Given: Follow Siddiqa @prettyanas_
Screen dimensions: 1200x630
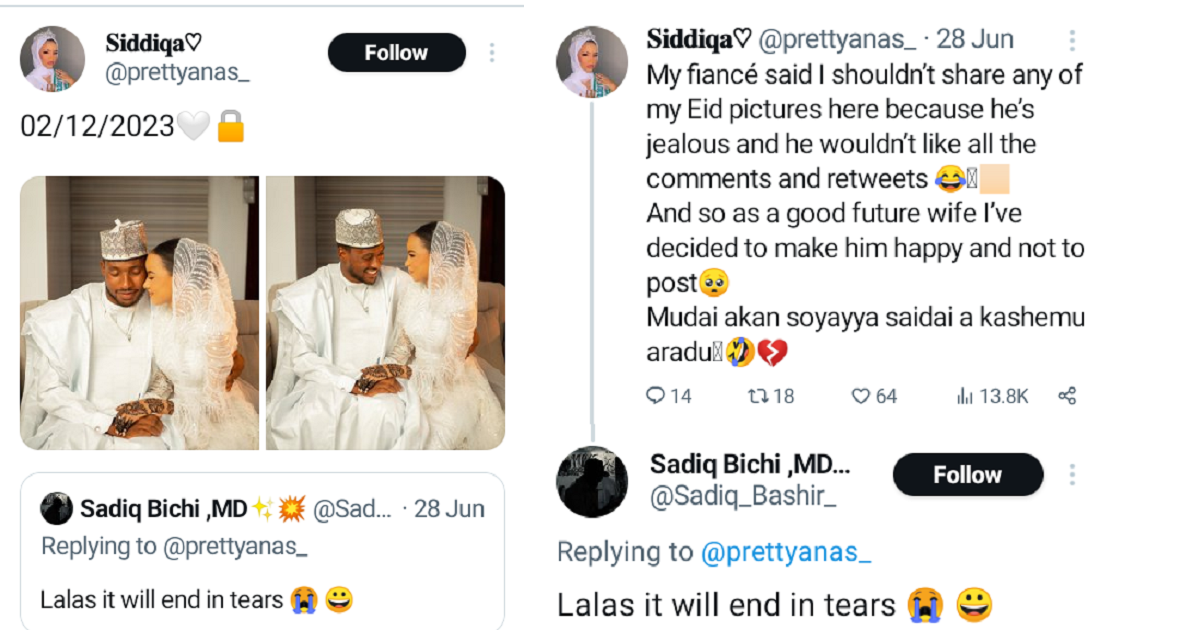Looking at the screenshot, I should pyautogui.click(x=396, y=53).
